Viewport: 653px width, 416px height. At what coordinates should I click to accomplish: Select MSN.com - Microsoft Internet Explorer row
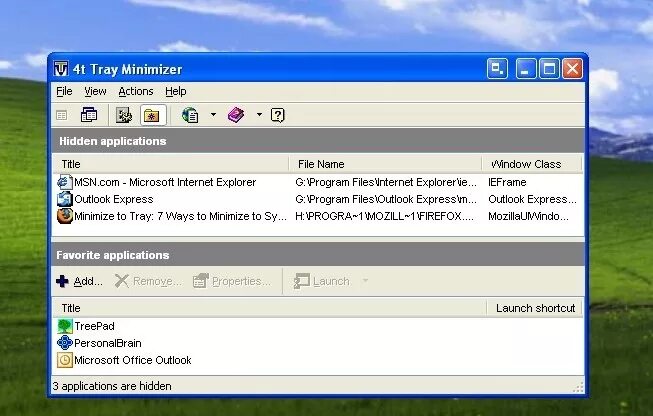(x=317, y=182)
